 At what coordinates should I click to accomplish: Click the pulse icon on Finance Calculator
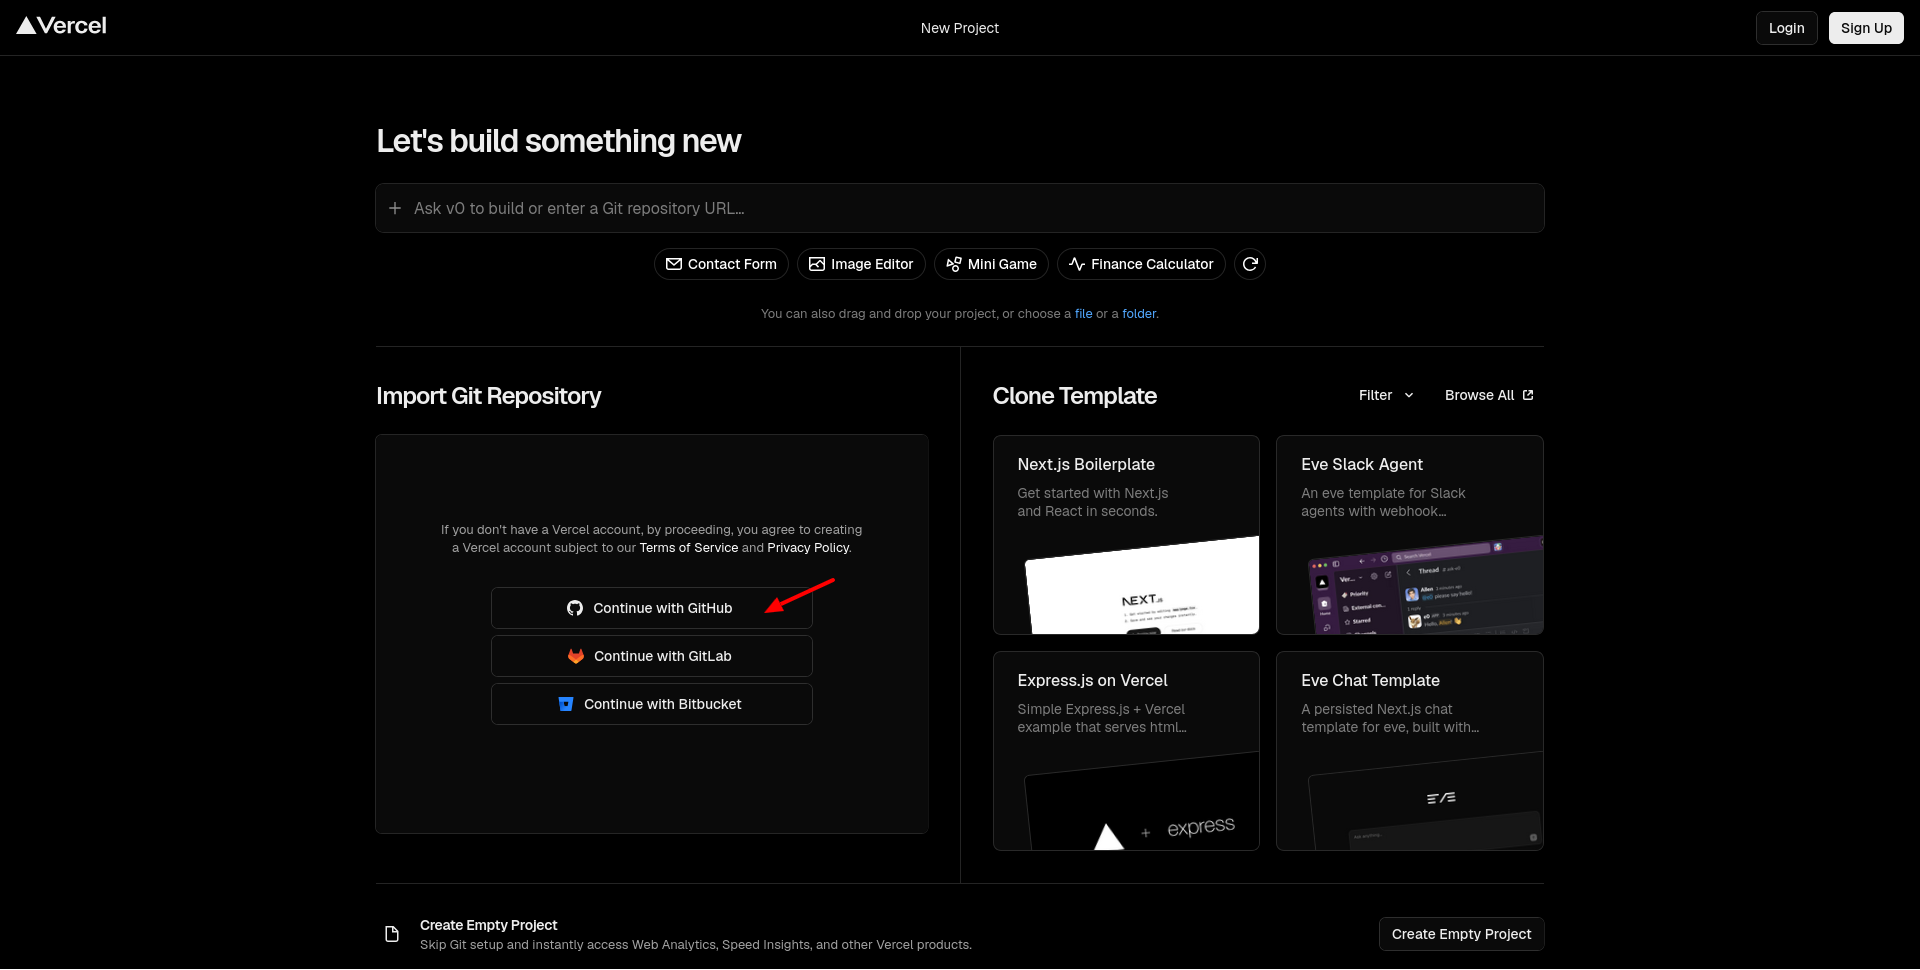1077,264
